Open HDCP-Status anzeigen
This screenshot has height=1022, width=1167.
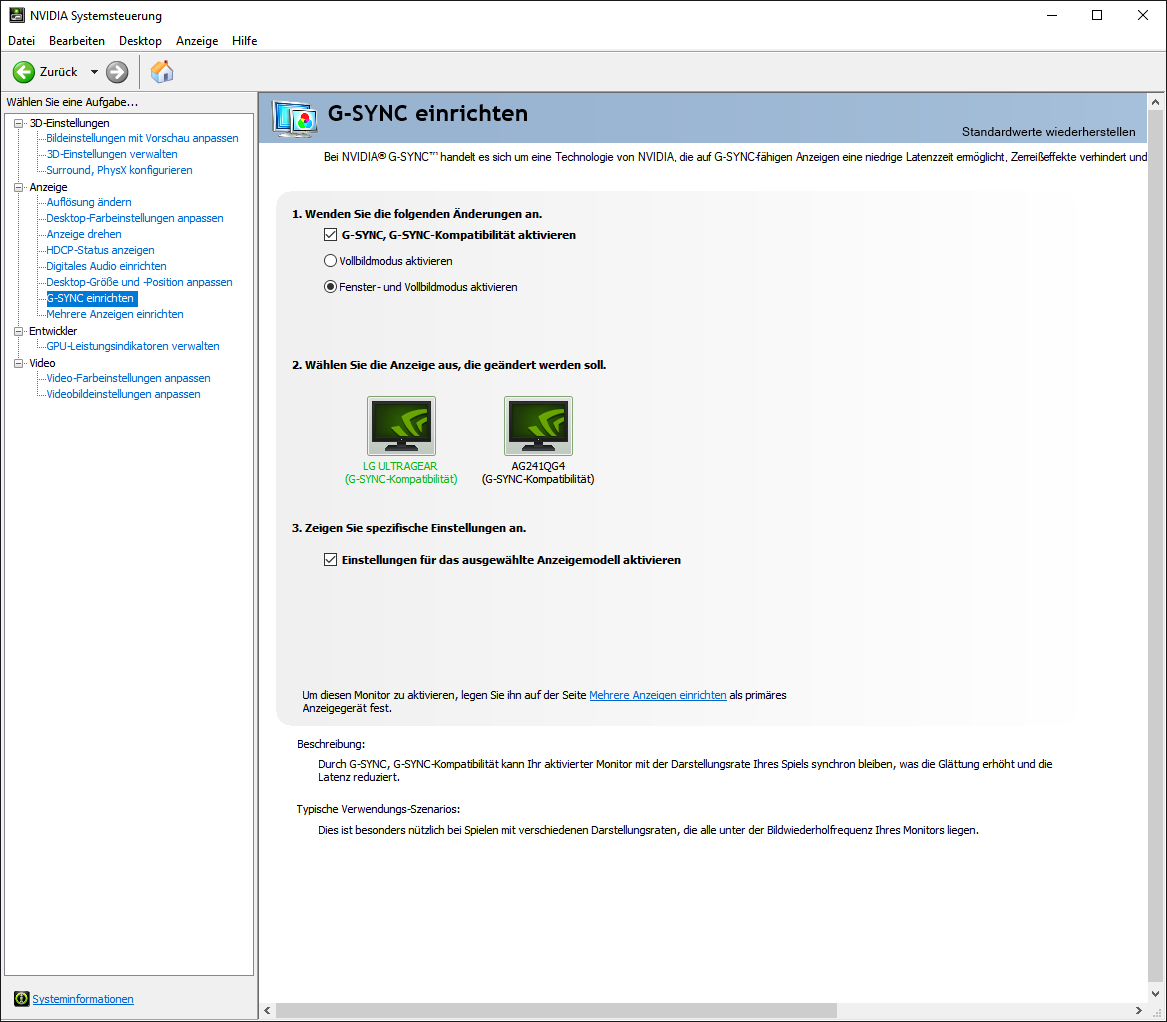100,250
